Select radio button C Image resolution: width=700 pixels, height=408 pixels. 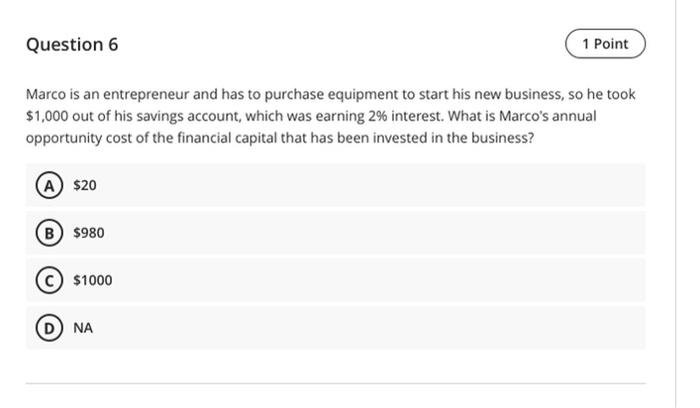click(x=45, y=280)
